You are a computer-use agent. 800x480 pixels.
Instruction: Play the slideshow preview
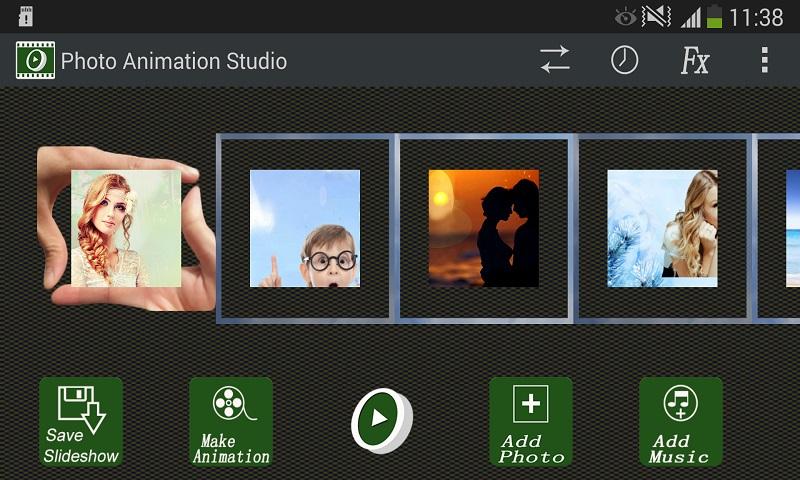pyautogui.click(x=382, y=421)
